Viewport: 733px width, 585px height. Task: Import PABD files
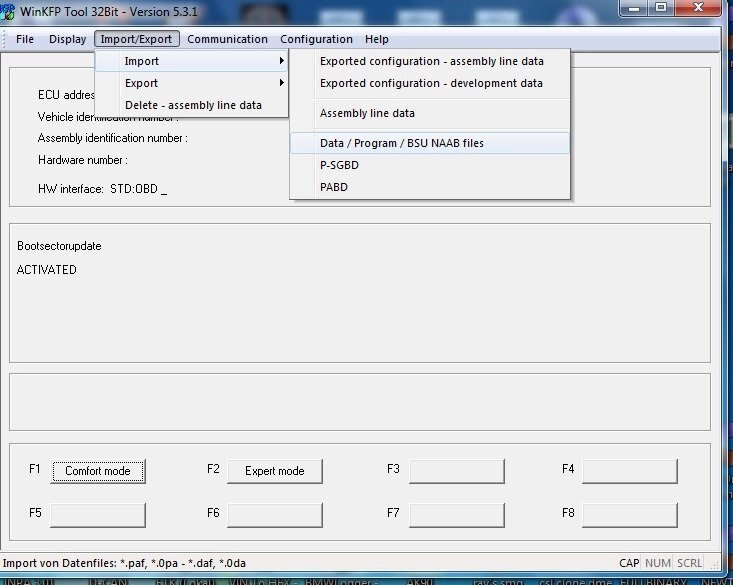coord(334,187)
